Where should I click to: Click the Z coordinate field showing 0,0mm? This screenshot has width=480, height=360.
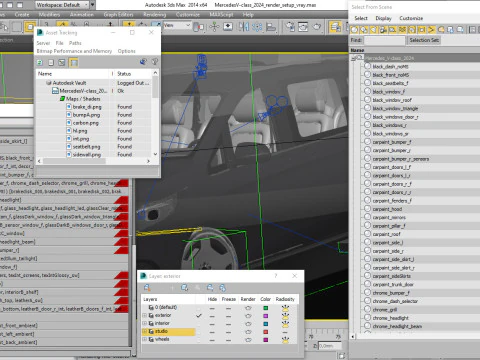(330, 346)
